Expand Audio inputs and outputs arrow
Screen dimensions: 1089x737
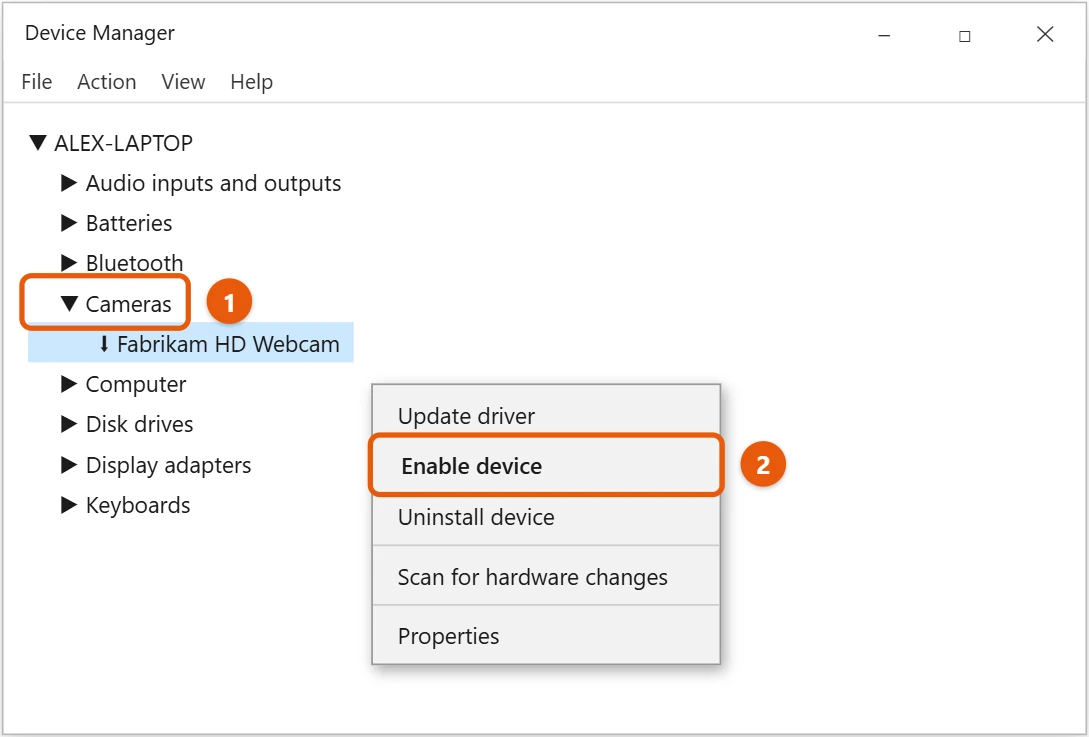(69, 183)
